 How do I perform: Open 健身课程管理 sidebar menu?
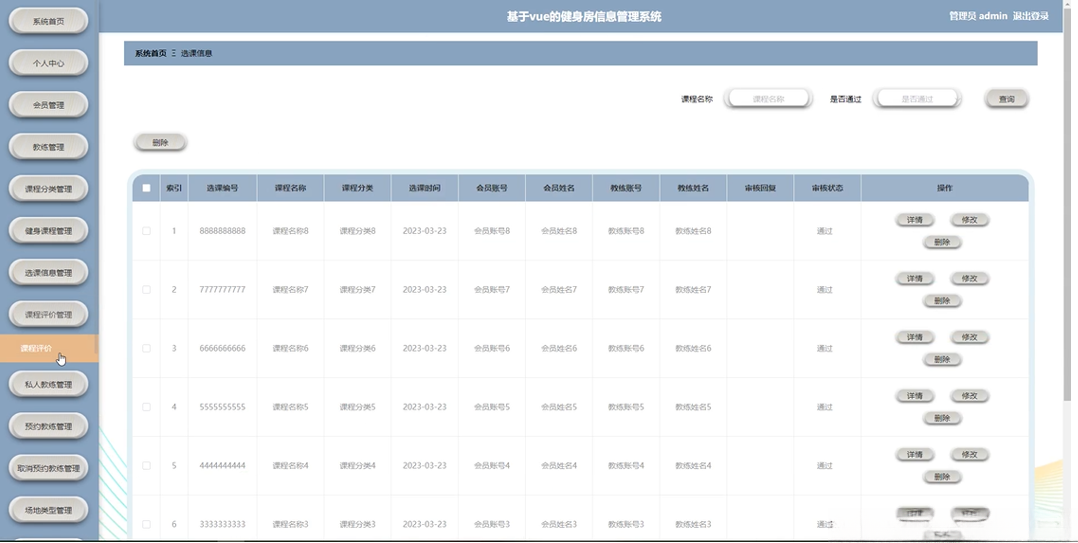[x=48, y=230]
